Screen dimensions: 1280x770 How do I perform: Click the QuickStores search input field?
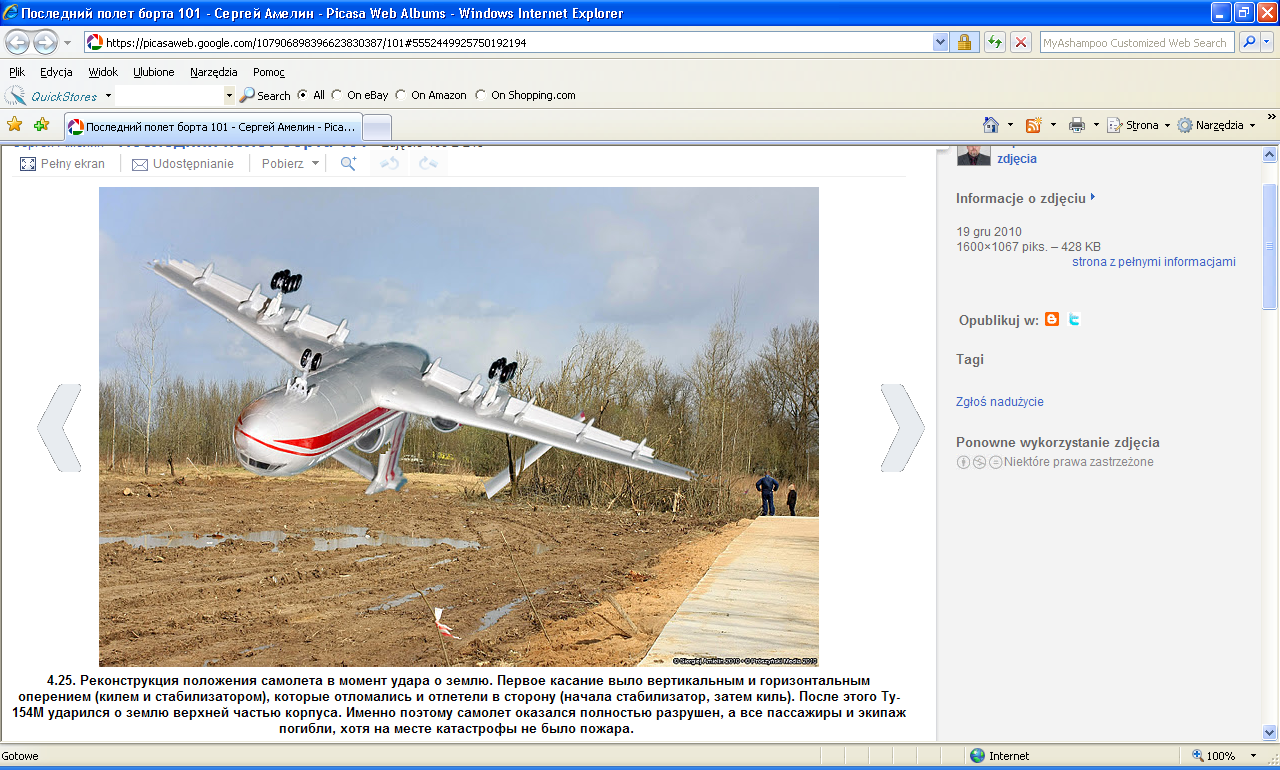point(169,96)
